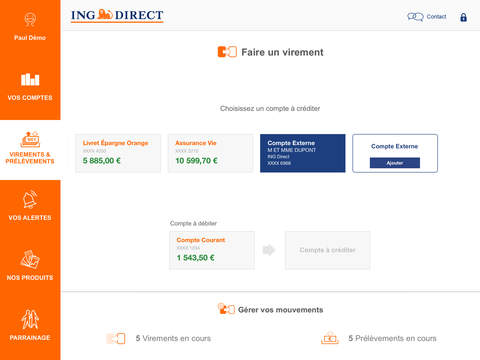Click the Virements en cours transfer icon
The image size is (480, 360).
click(x=116, y=338)
